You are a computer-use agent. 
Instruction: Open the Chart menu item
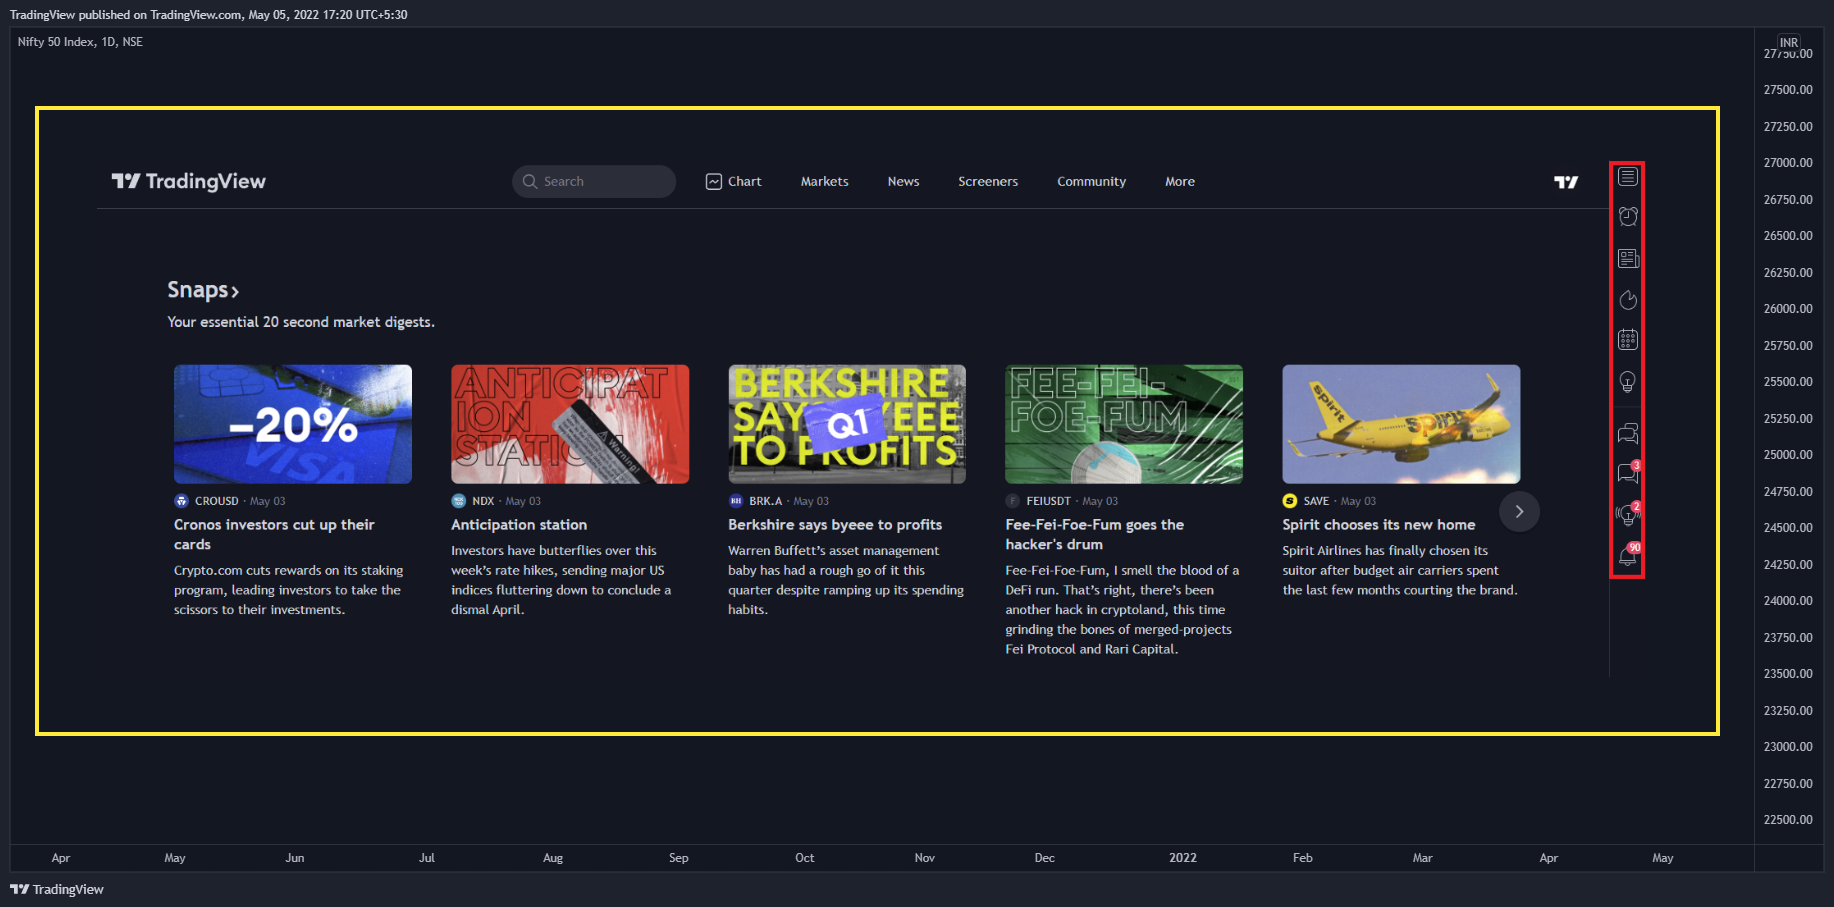(x=734, y=182)
